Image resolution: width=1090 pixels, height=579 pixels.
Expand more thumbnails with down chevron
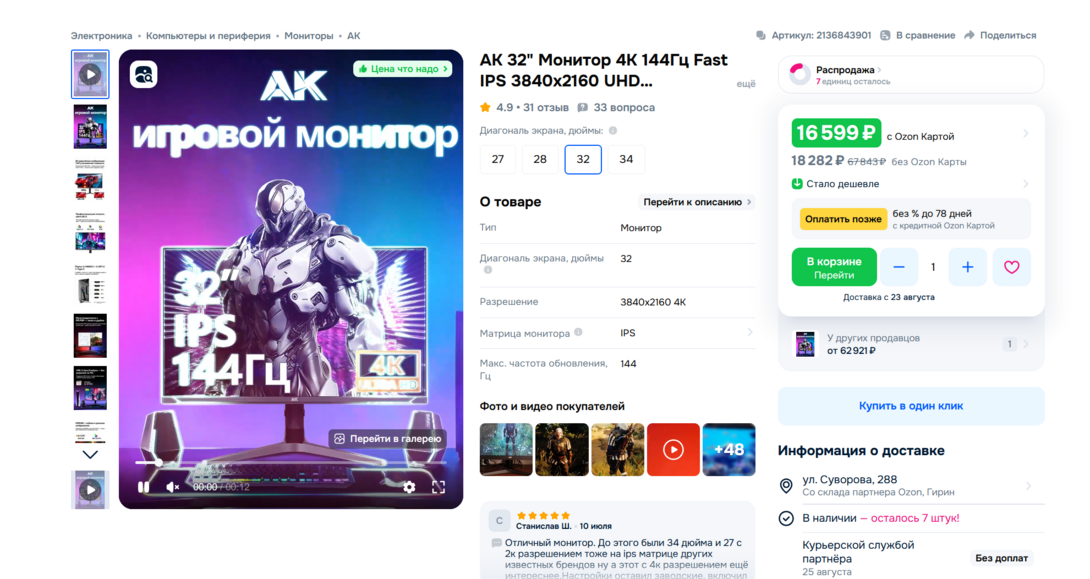point(90,455)
